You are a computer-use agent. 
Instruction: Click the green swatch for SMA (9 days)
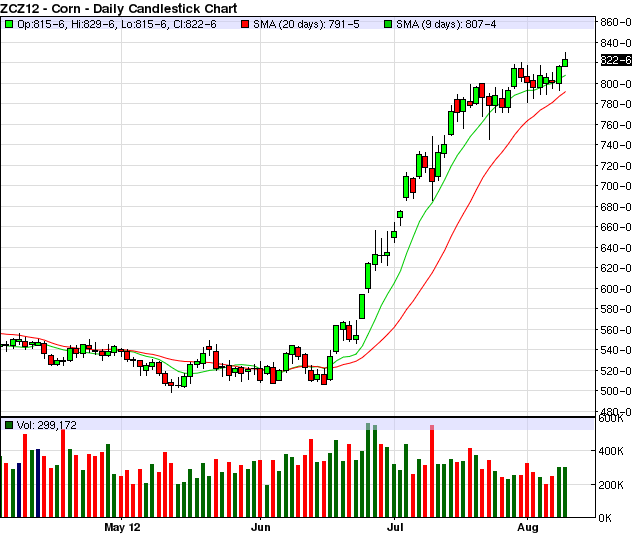(x=388, y=24)
